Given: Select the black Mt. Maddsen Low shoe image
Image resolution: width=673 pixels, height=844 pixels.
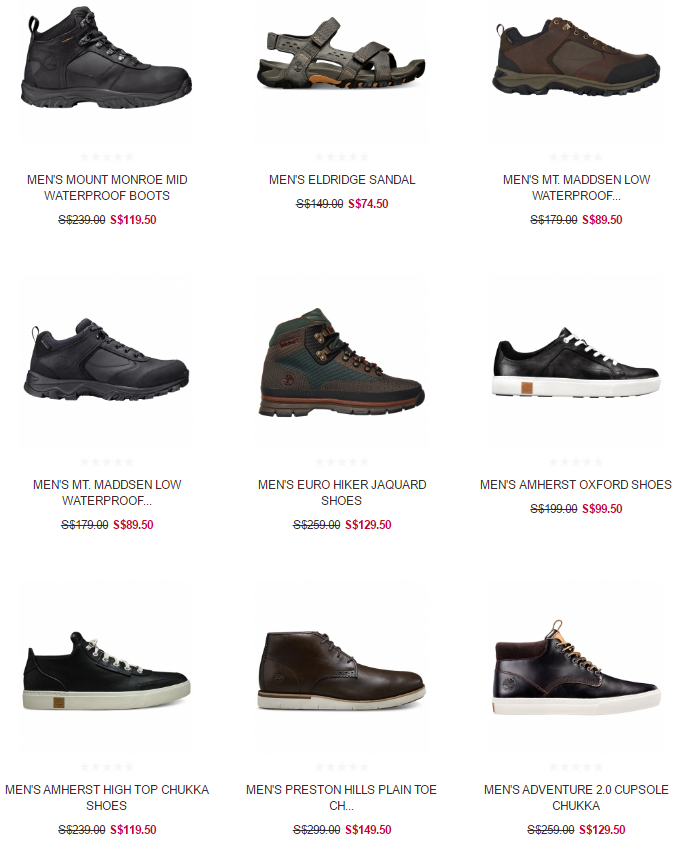Looking at the screenshot, I should point(107,362).
